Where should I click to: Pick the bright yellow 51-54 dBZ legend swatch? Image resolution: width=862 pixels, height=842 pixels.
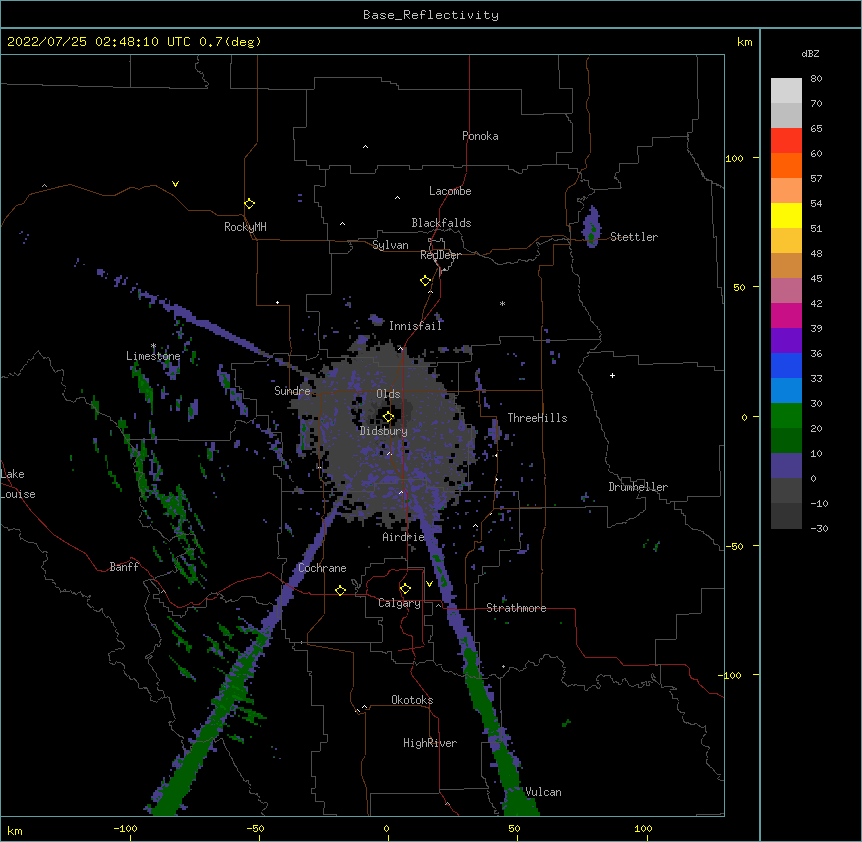(x=786, y=215)
